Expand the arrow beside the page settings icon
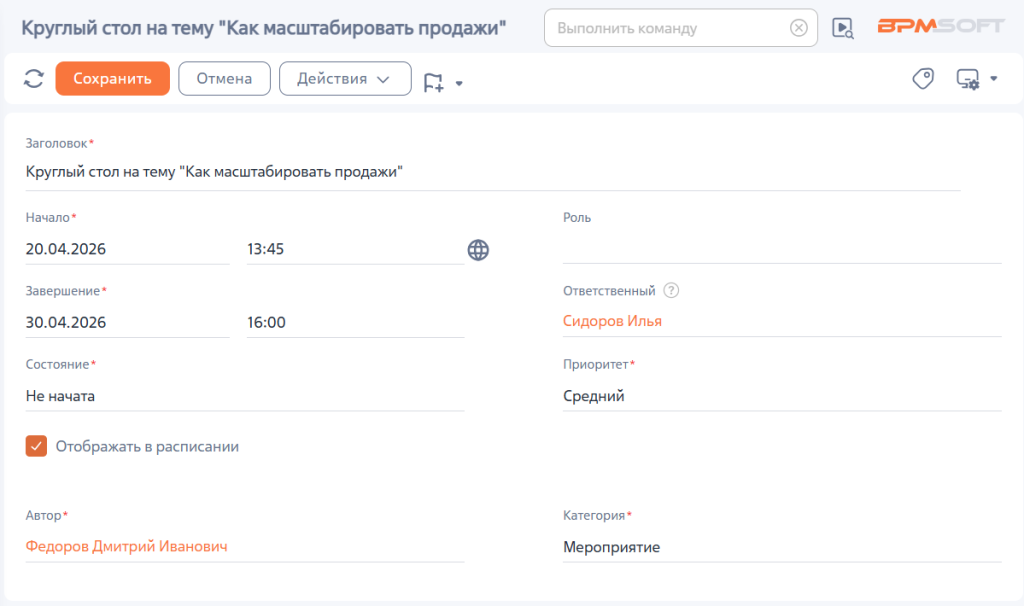 tap(993, 78)
